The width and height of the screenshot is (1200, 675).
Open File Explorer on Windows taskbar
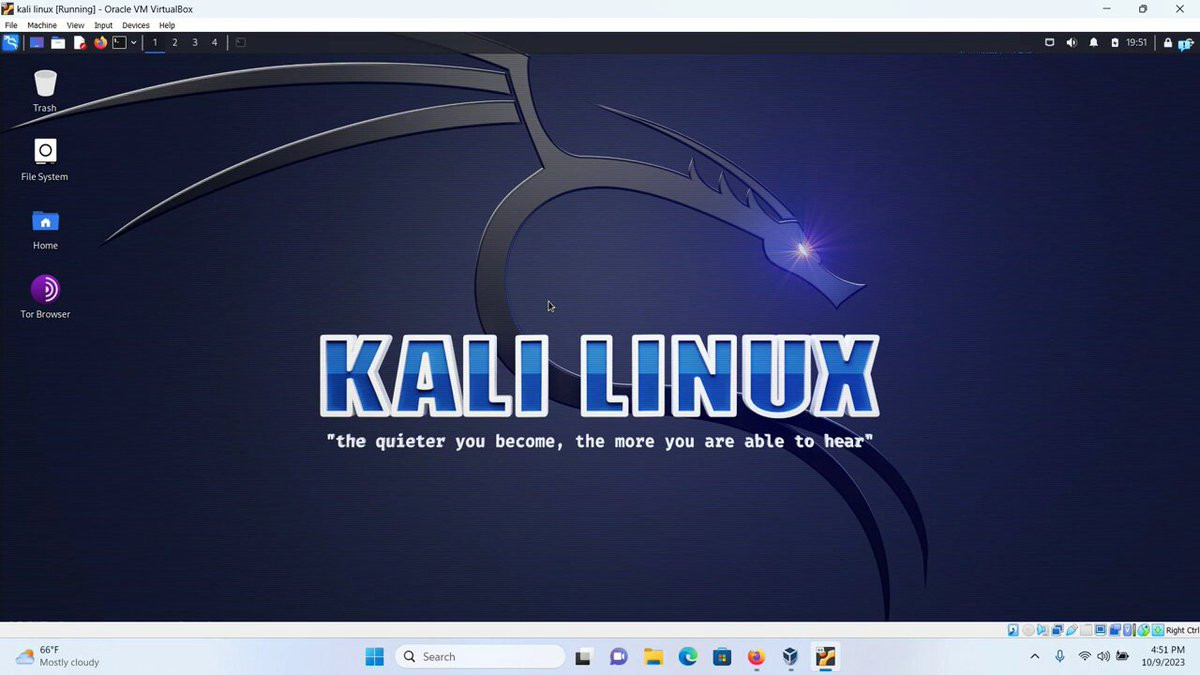tap(653, 657)
